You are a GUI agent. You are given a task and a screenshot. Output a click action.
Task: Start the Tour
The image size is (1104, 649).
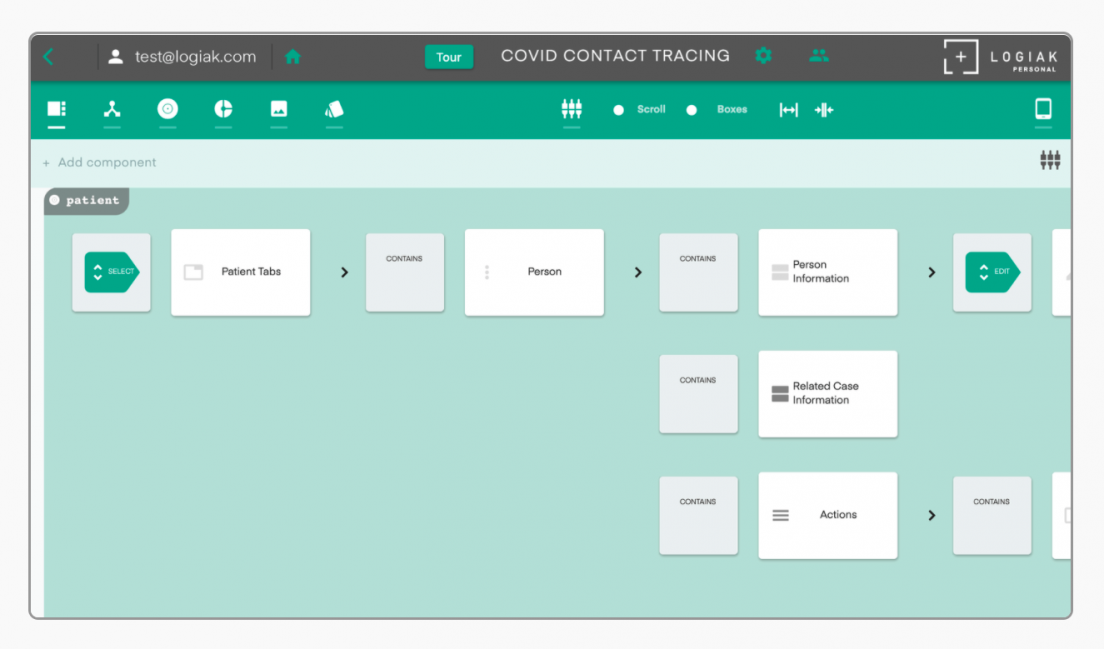click(449, 57)
